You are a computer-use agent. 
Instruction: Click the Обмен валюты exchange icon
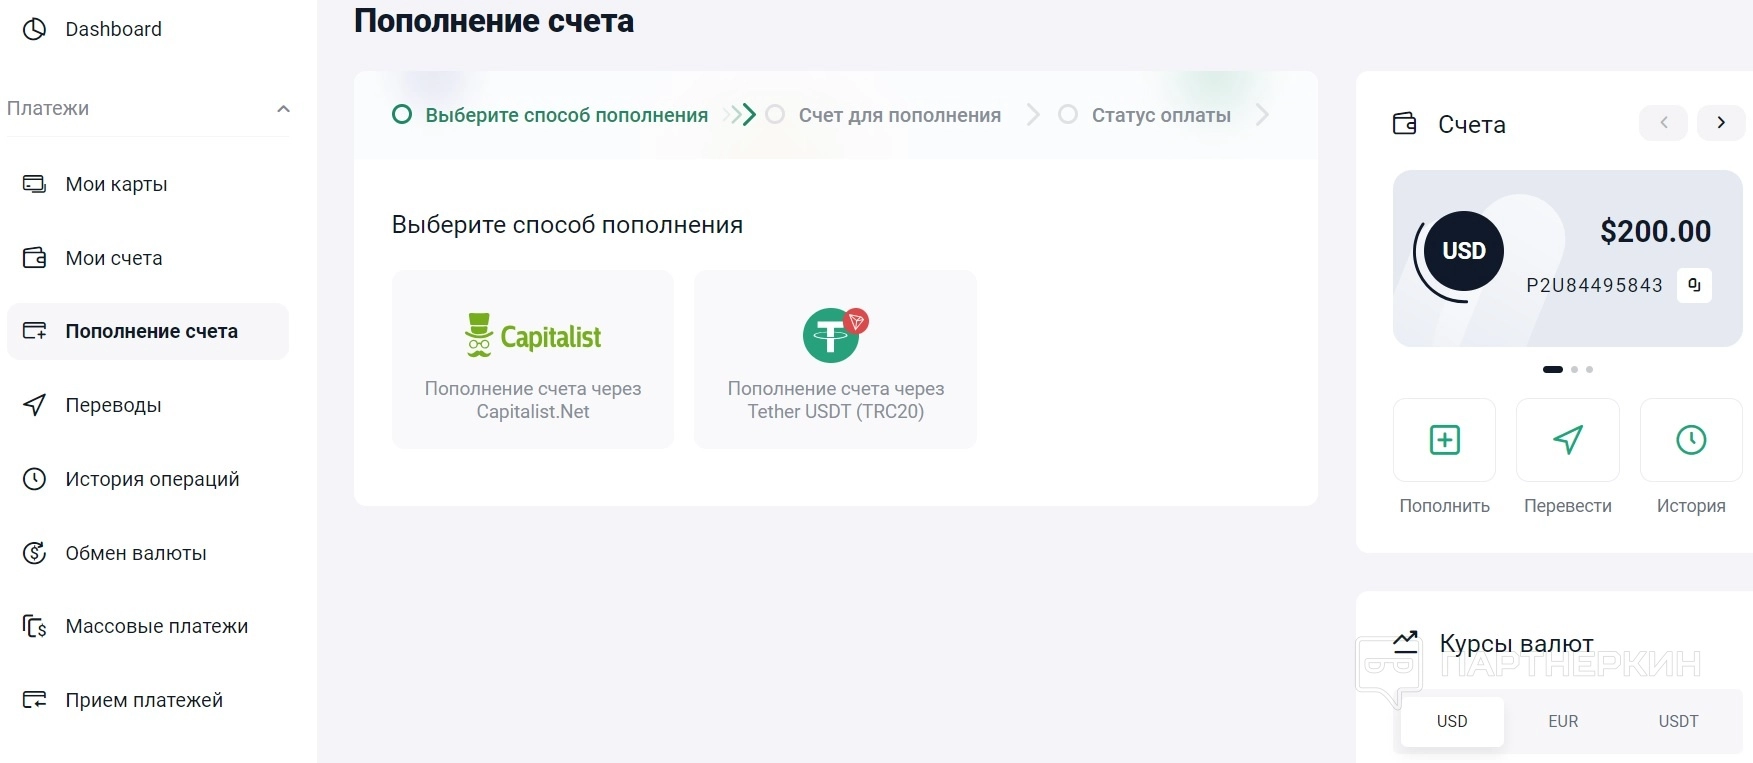[x=35, y=553]
